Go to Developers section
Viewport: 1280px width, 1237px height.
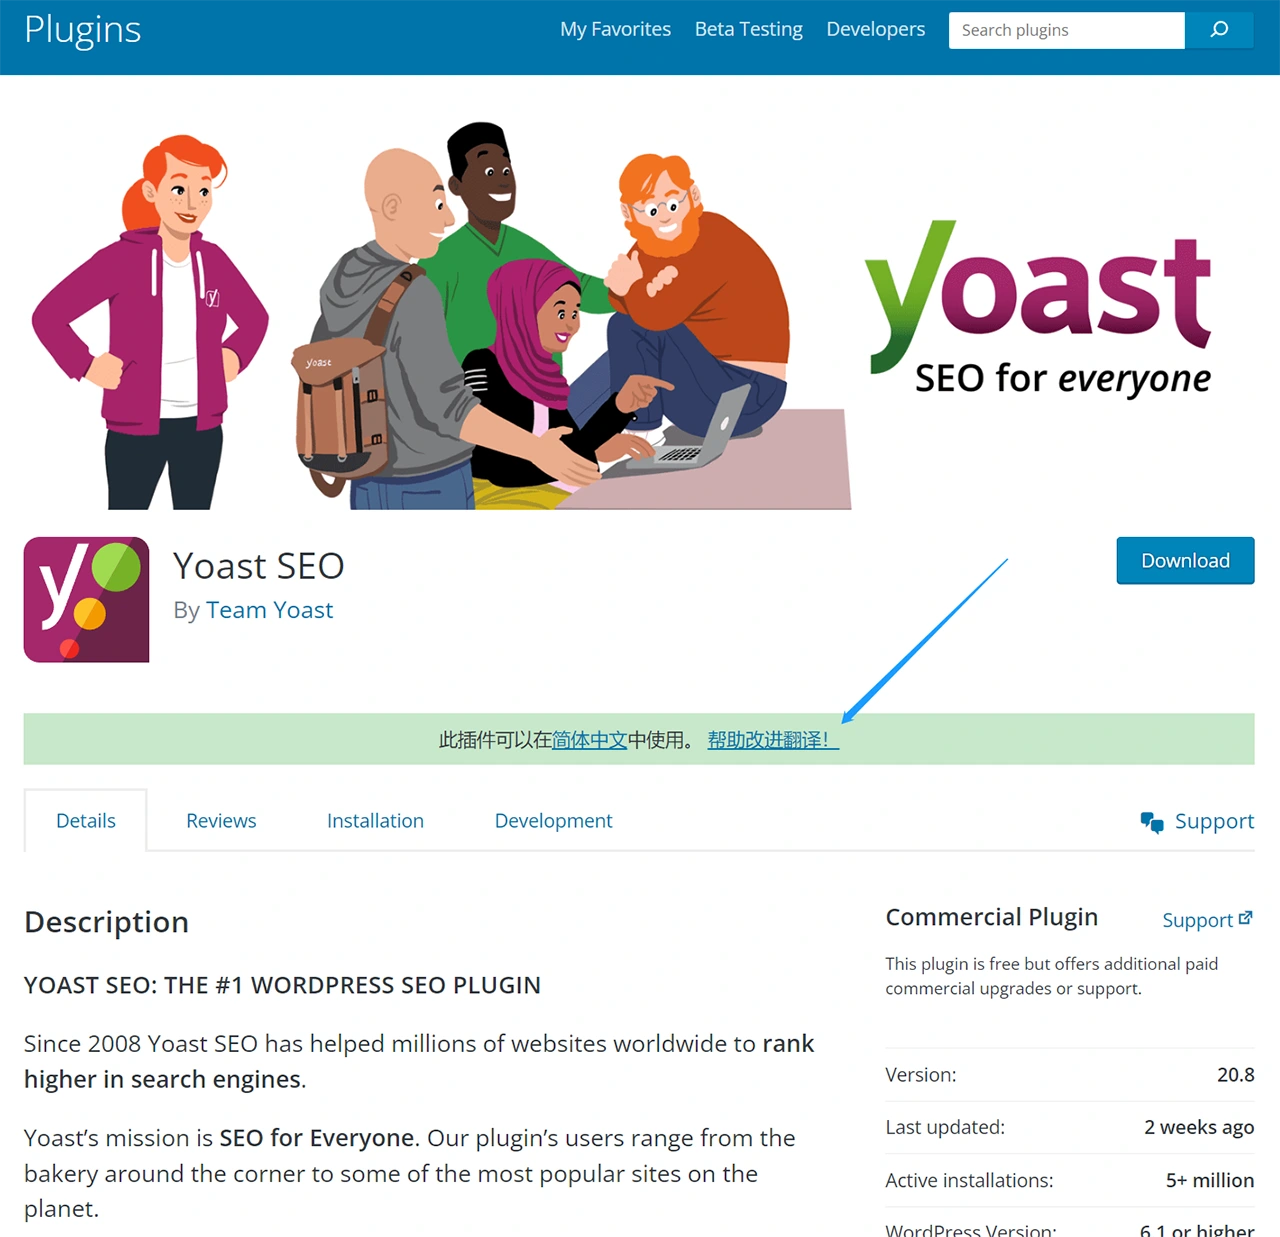[876, 29]
